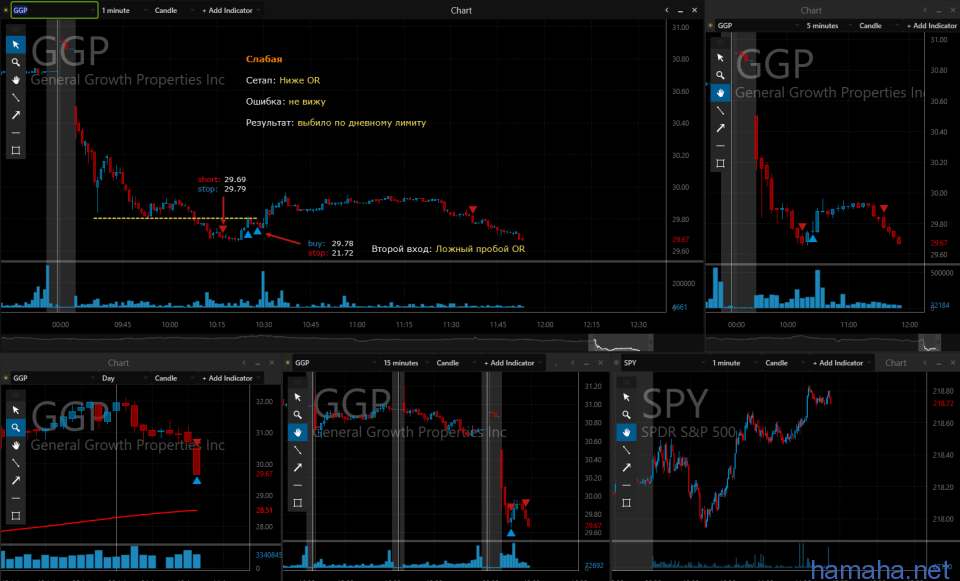Choose the arrow drawing tool in the GGP 1 minute chart
The image size is (960, 581).
pos(16,115)
